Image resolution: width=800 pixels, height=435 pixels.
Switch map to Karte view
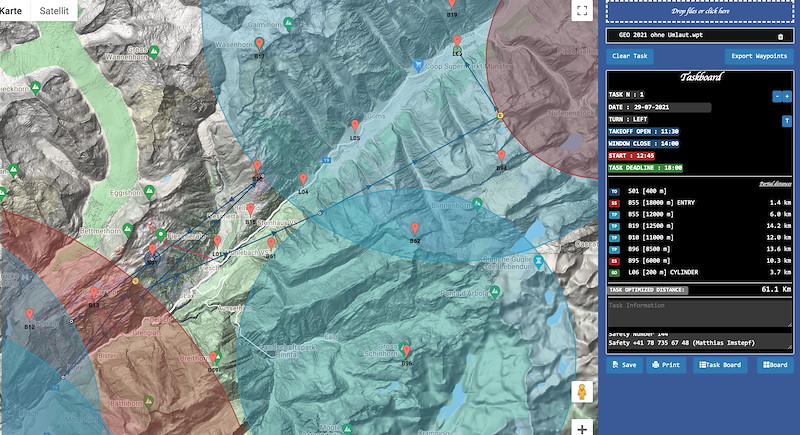tap(11, 11)
